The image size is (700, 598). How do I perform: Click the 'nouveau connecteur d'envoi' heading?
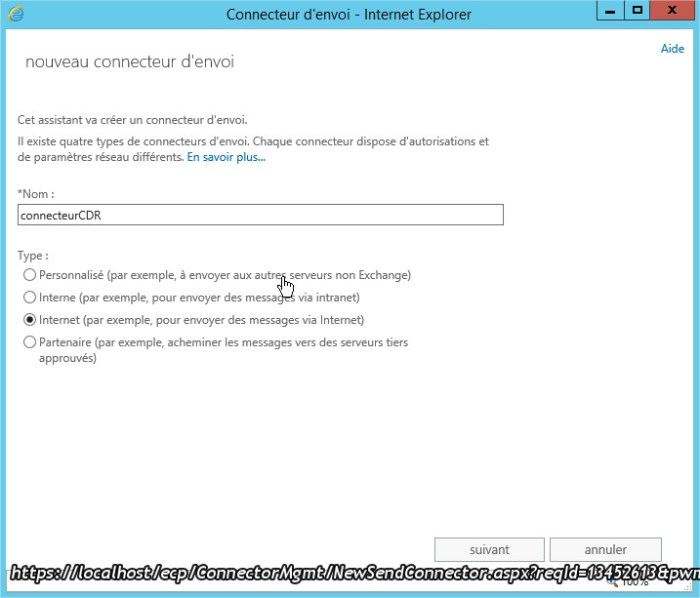129,62
